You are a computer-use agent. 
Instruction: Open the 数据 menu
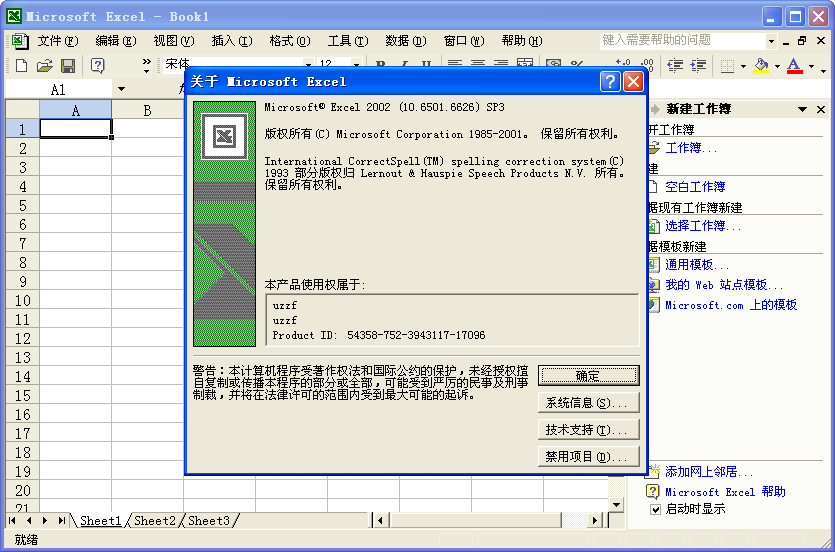tap(406, 41)
